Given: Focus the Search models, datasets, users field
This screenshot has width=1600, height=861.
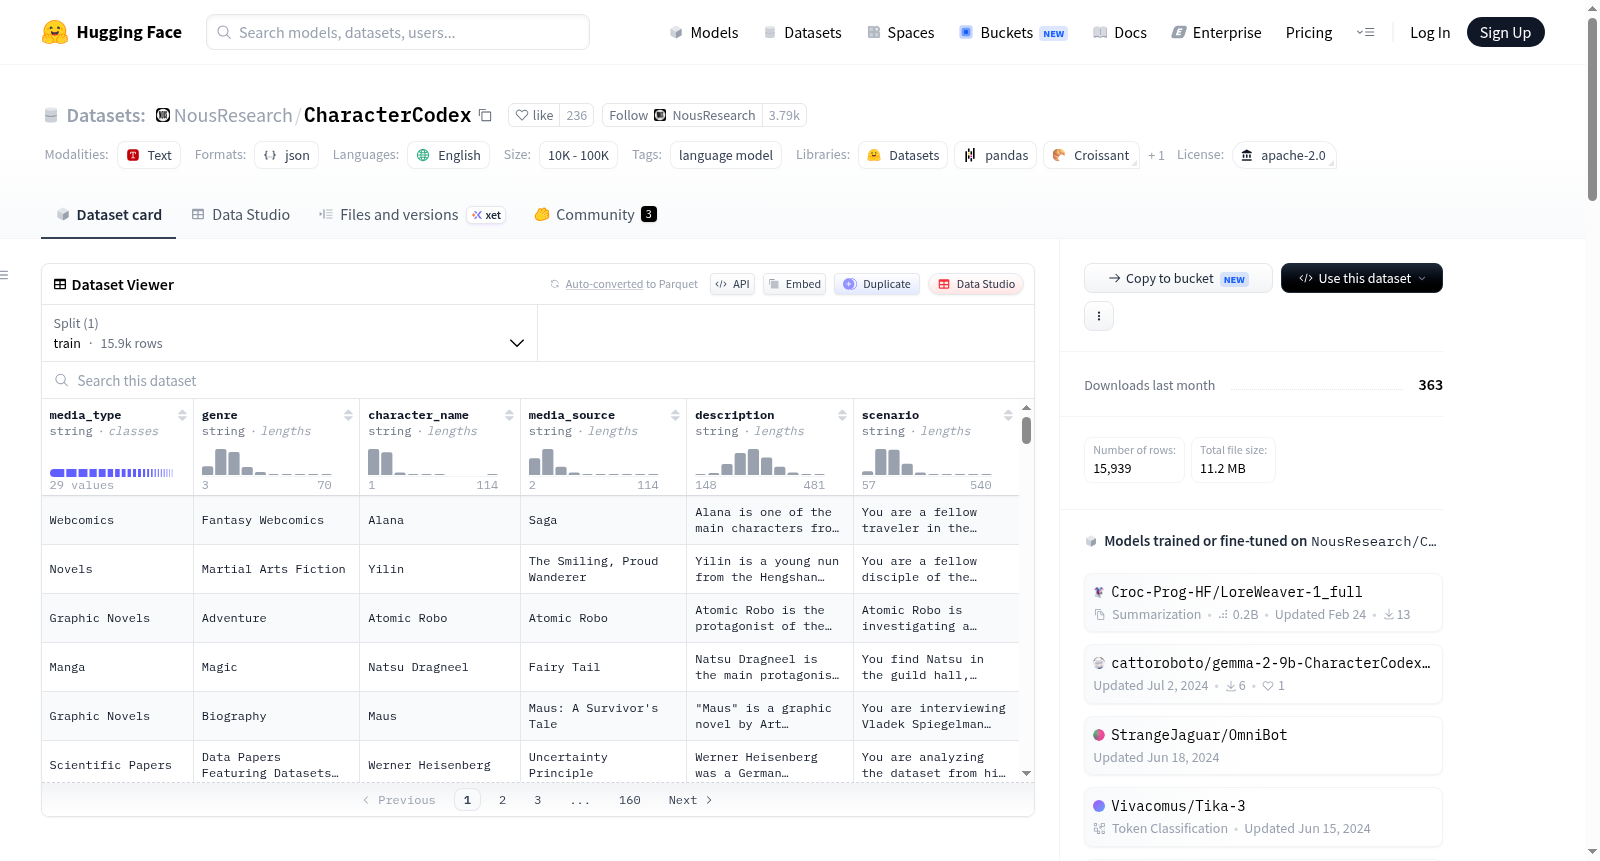Looking at the screenshot, I should (x=398, y=32).
